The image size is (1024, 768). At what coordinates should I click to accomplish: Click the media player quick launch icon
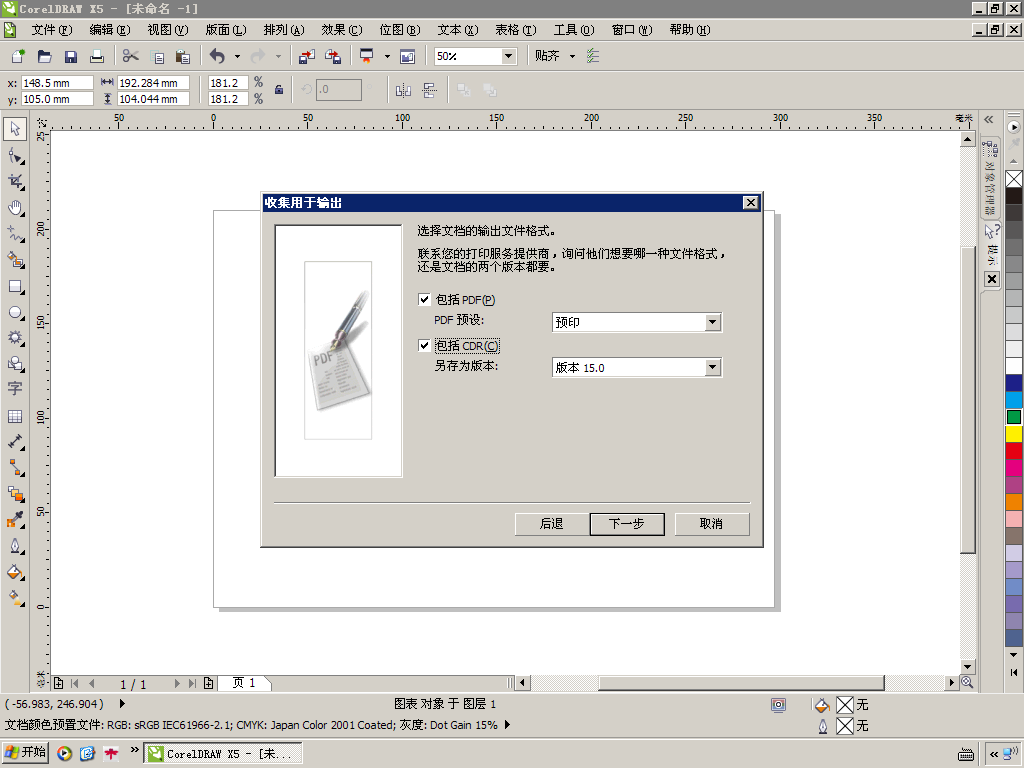[64, 754]
